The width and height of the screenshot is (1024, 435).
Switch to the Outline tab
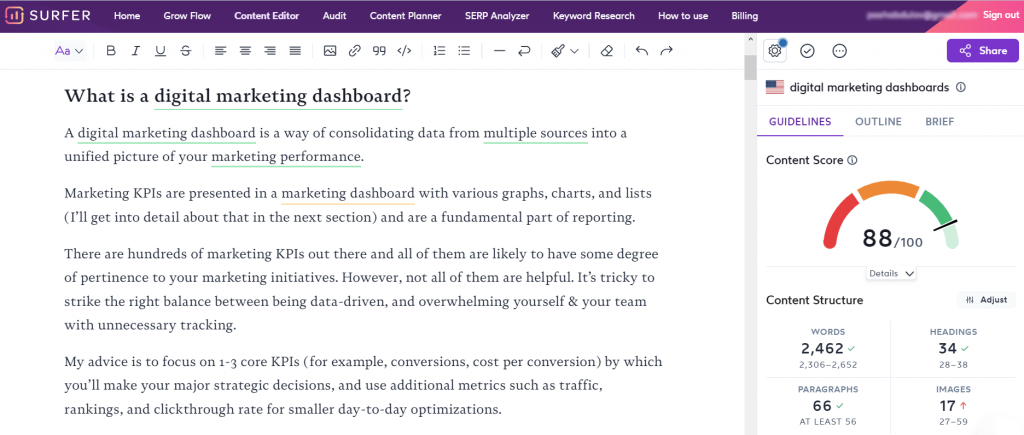pos(878,121)
